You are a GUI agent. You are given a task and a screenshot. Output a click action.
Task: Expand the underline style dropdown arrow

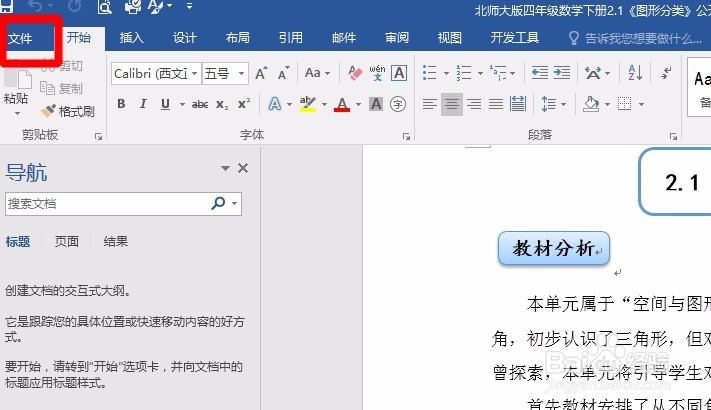click(x=182, y=104)
